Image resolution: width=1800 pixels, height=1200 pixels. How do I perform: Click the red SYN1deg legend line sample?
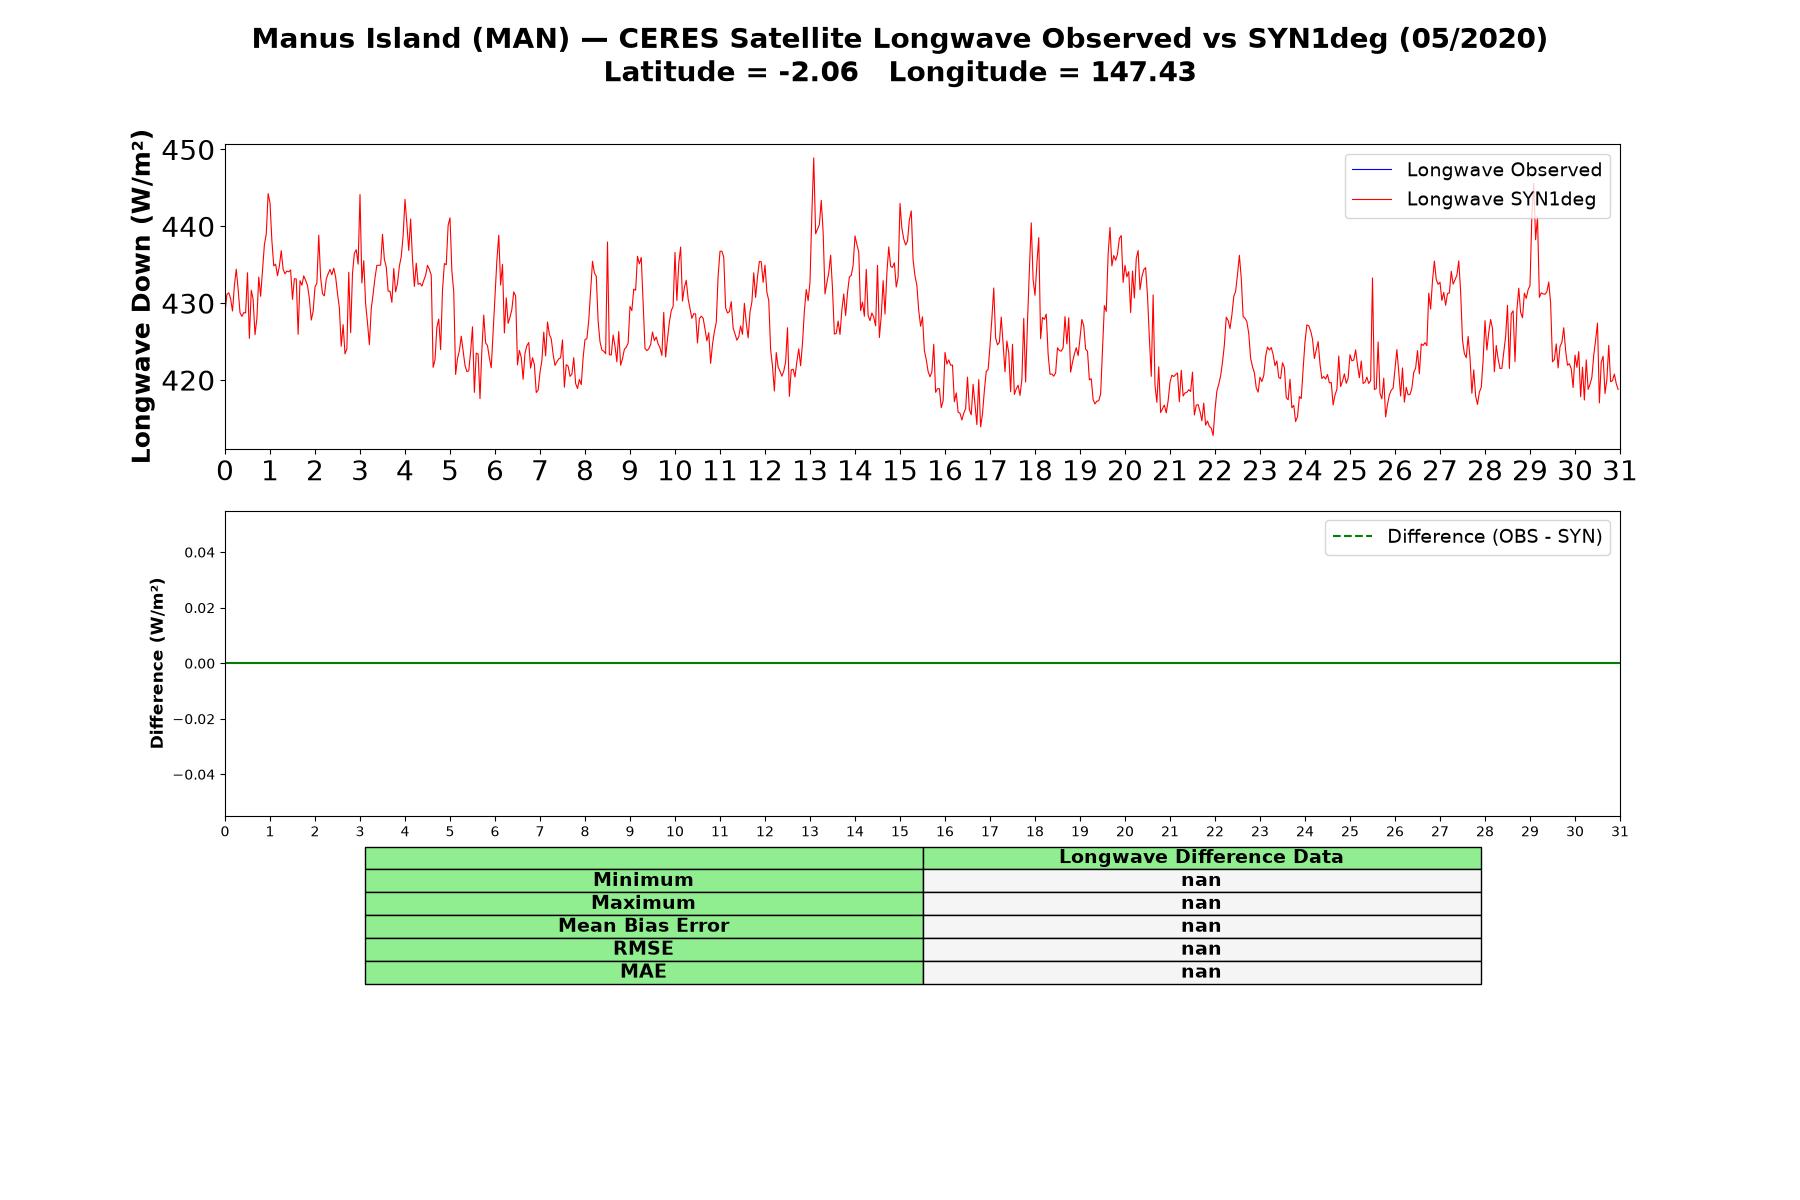1372,200
